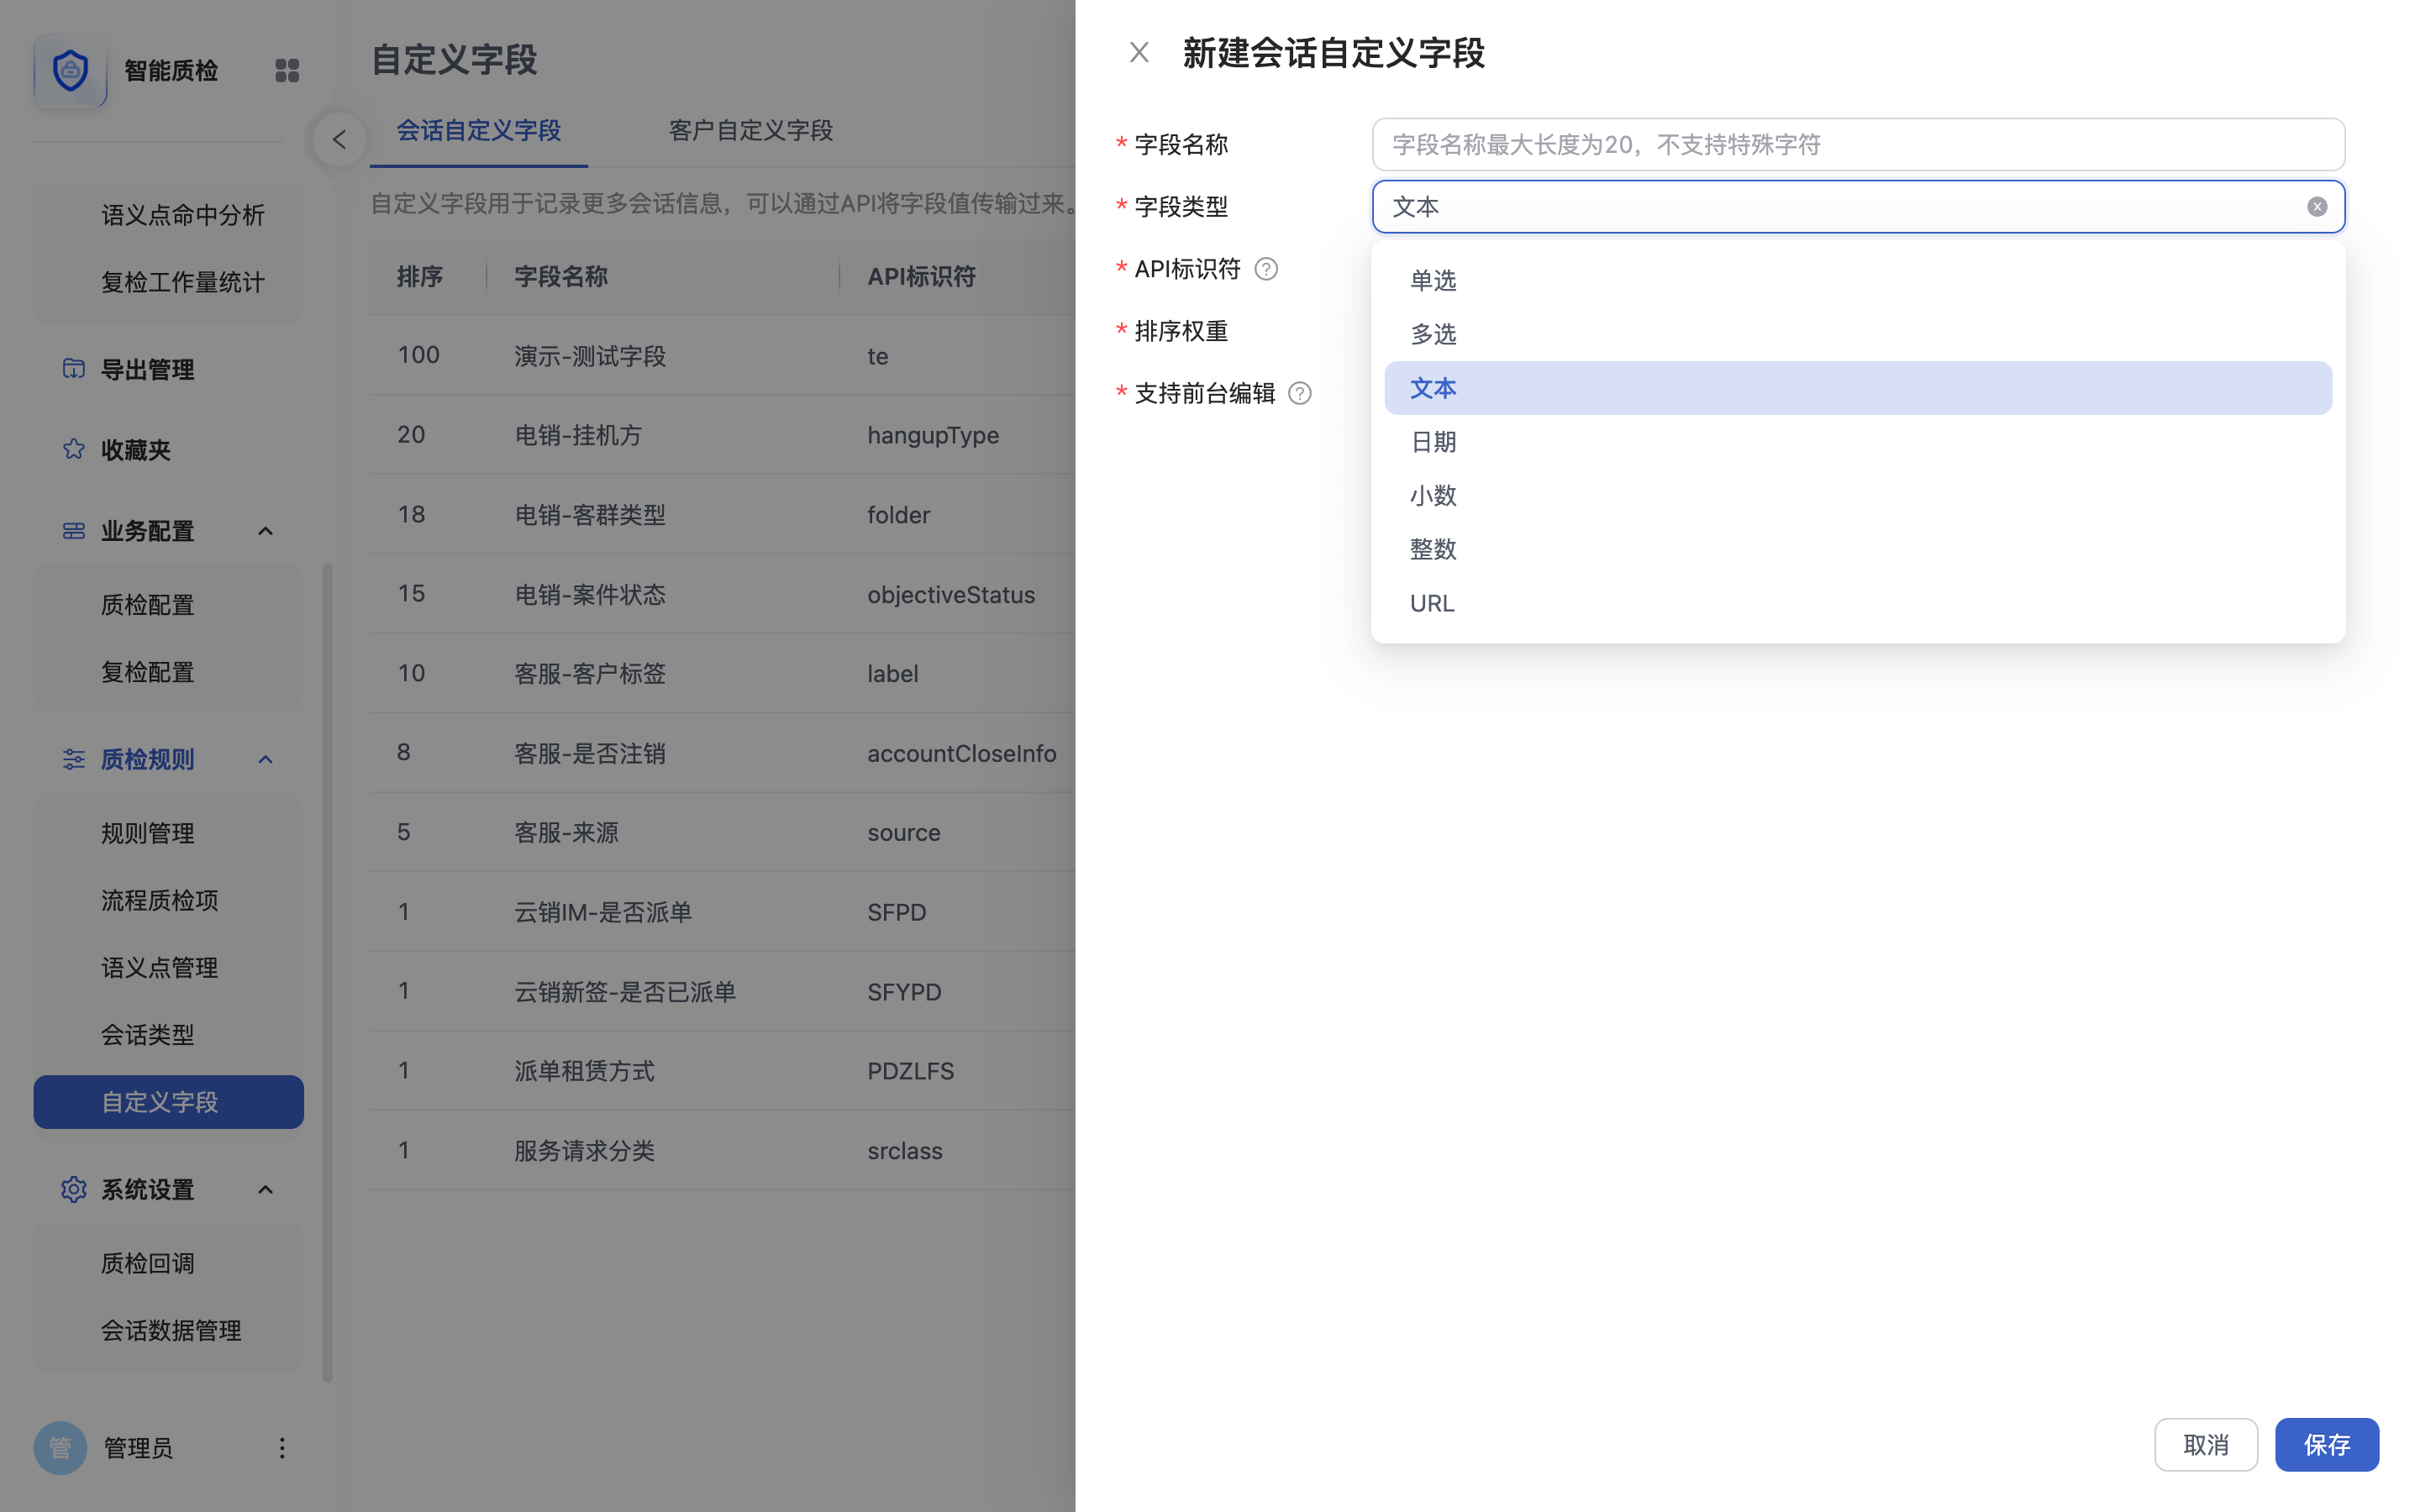This screenshot has height=1512, width=2420.
Task: Click the 保存 button
Action: 2326,1444
